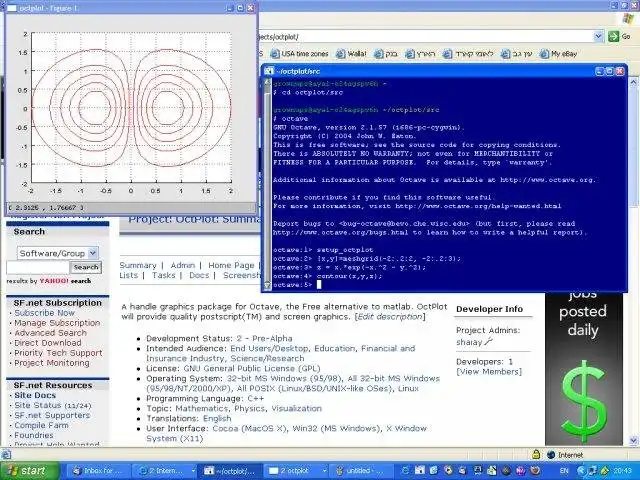The width and height of the screenshot is (640, 480).
Task: Expand the browser address bar dropdown
Action: pyautogui.click(x=598, y=36)
